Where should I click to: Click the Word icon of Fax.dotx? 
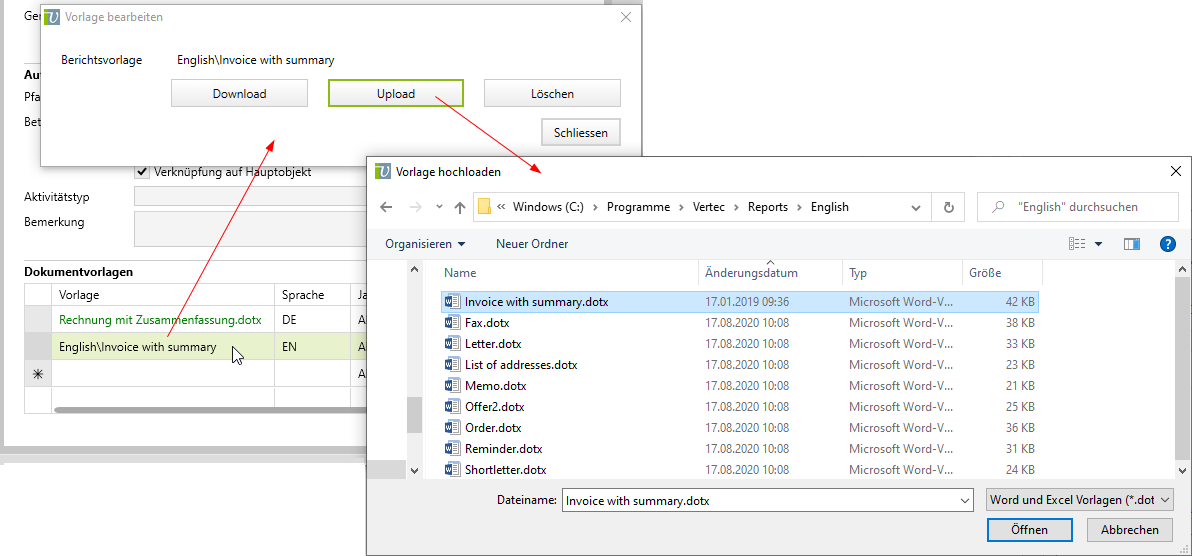pos(451,323)
